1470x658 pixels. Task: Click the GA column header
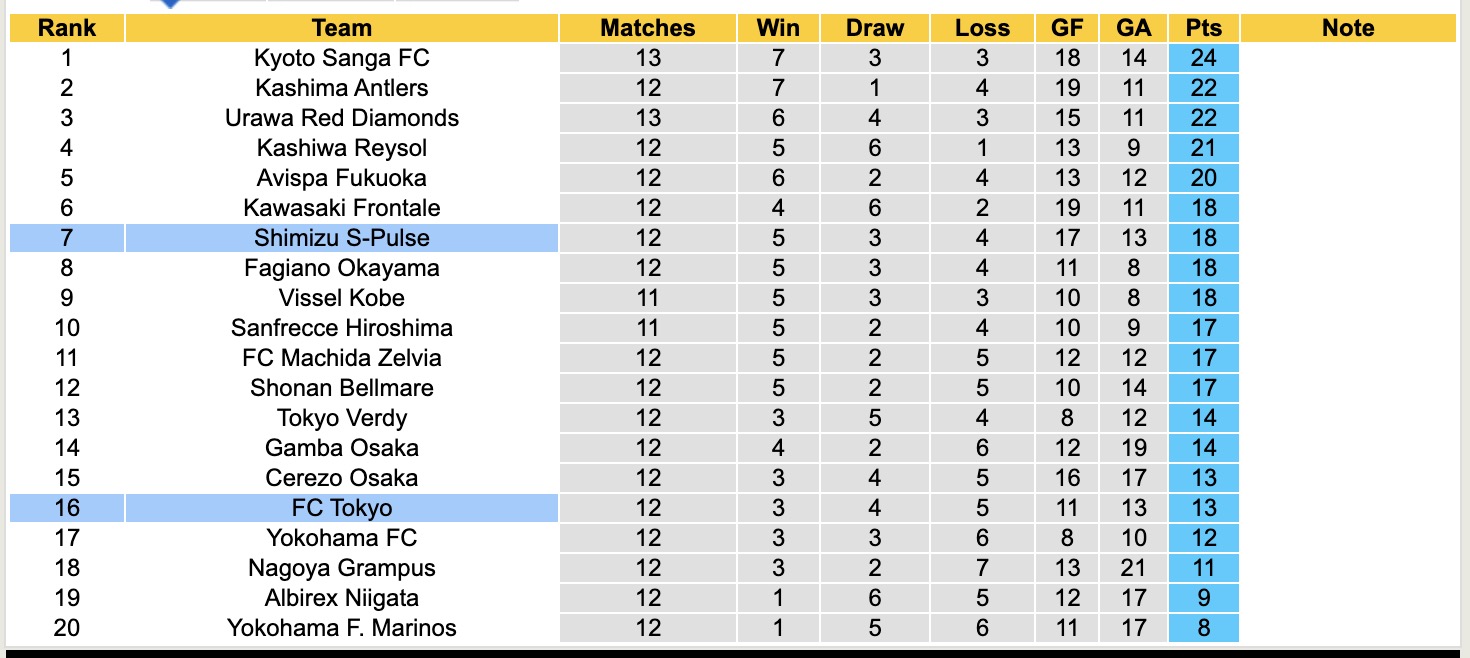pos(1133,28)
